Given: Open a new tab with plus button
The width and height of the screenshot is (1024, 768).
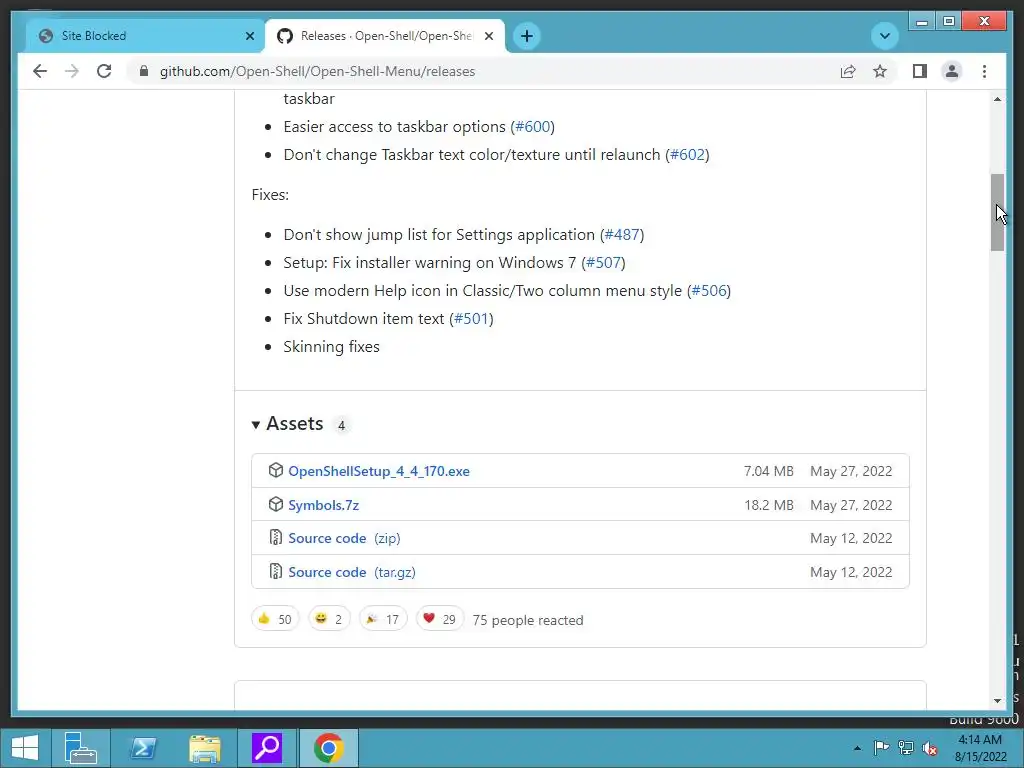Looking at the screenshot, I should (x=527, y=36).
